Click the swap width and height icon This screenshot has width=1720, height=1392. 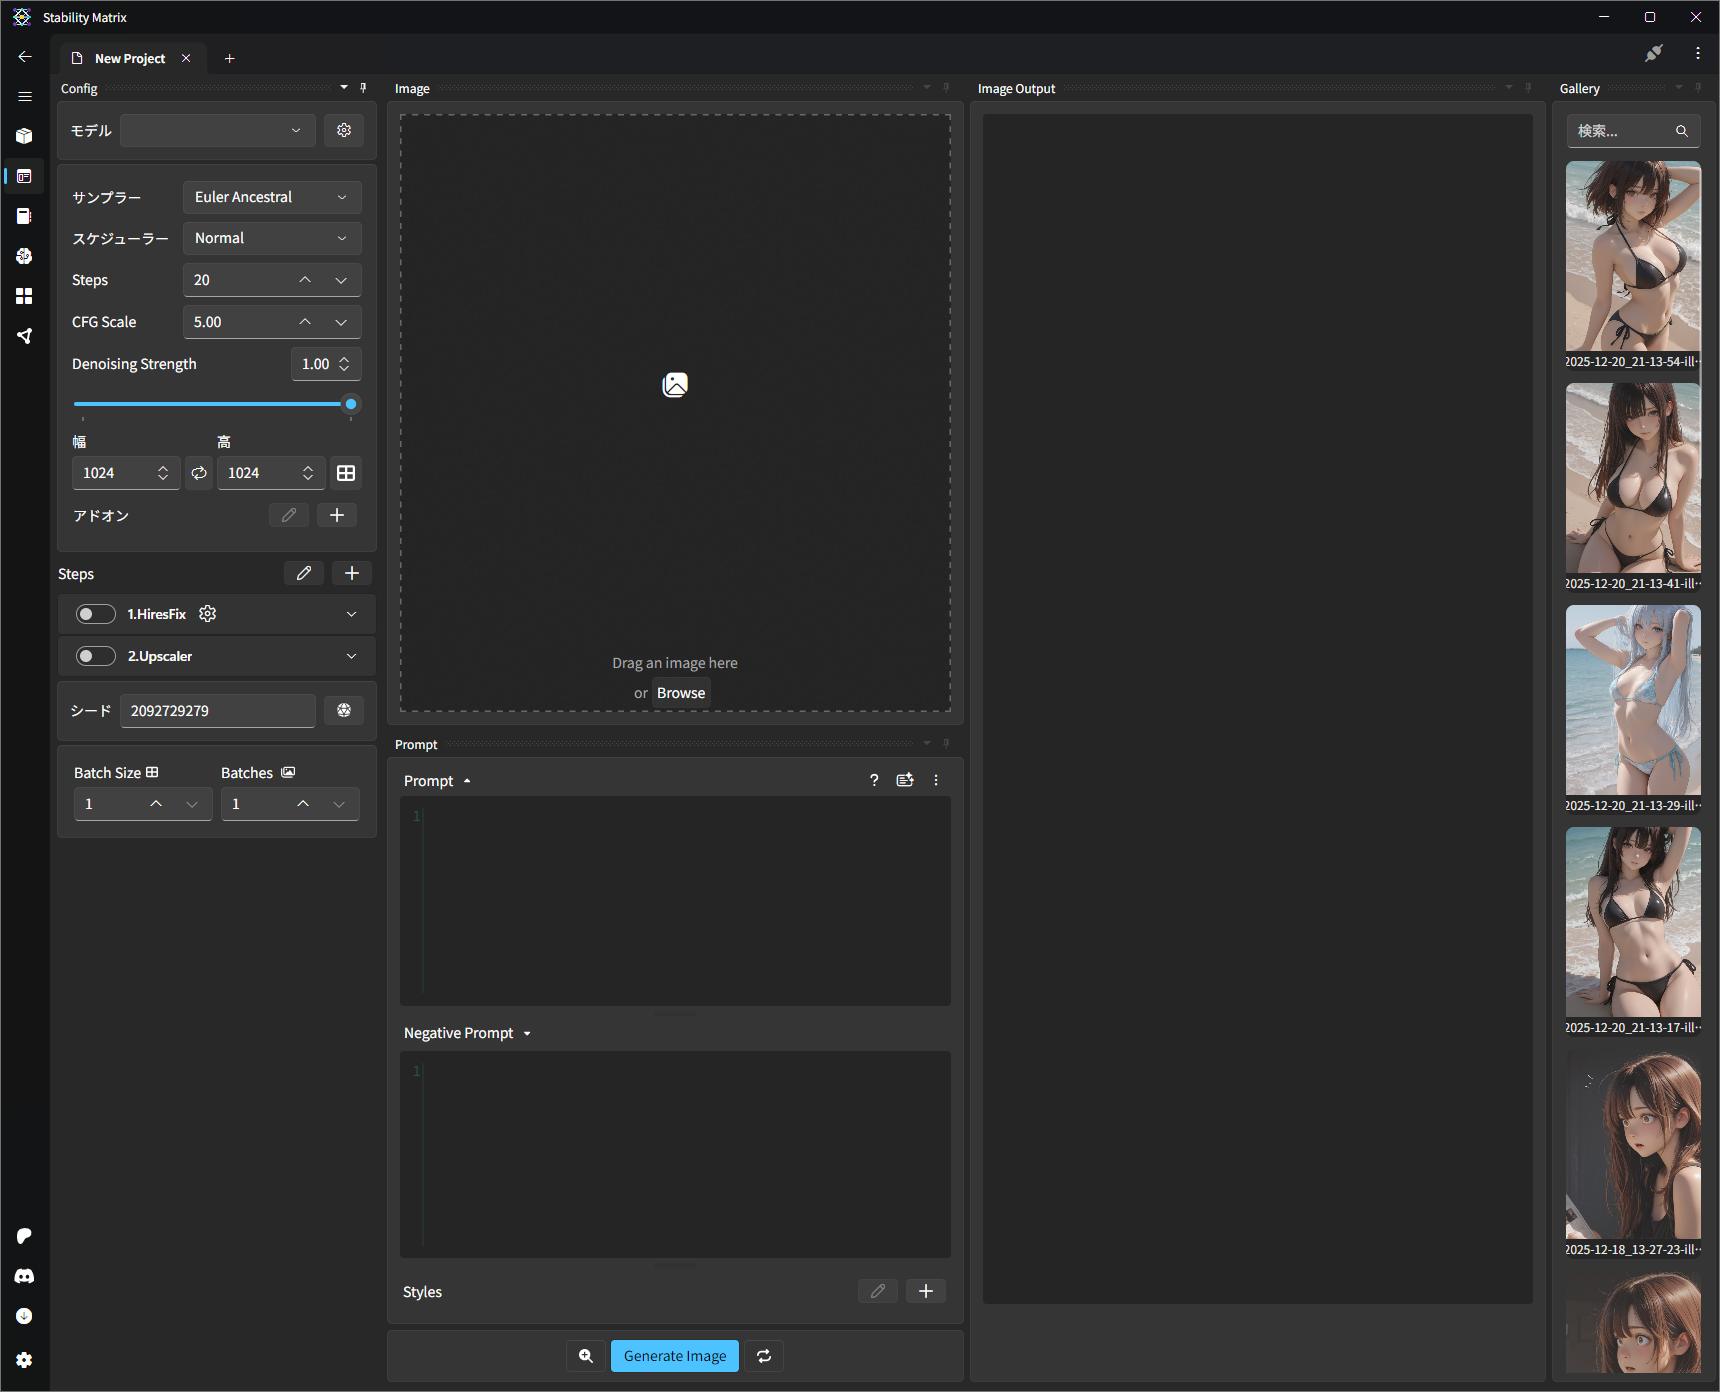coord(199,473)
